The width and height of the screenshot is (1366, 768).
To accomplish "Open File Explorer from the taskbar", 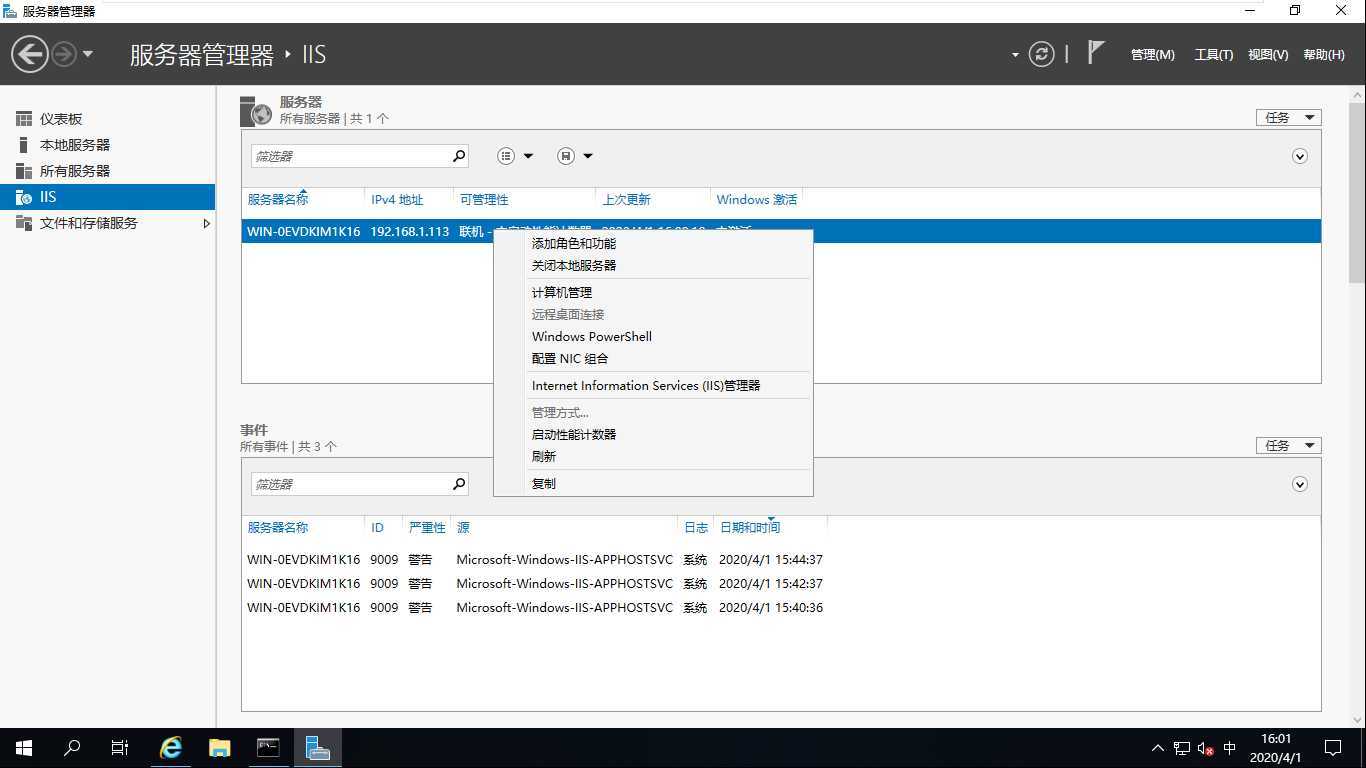I will [x=219, y=748].
